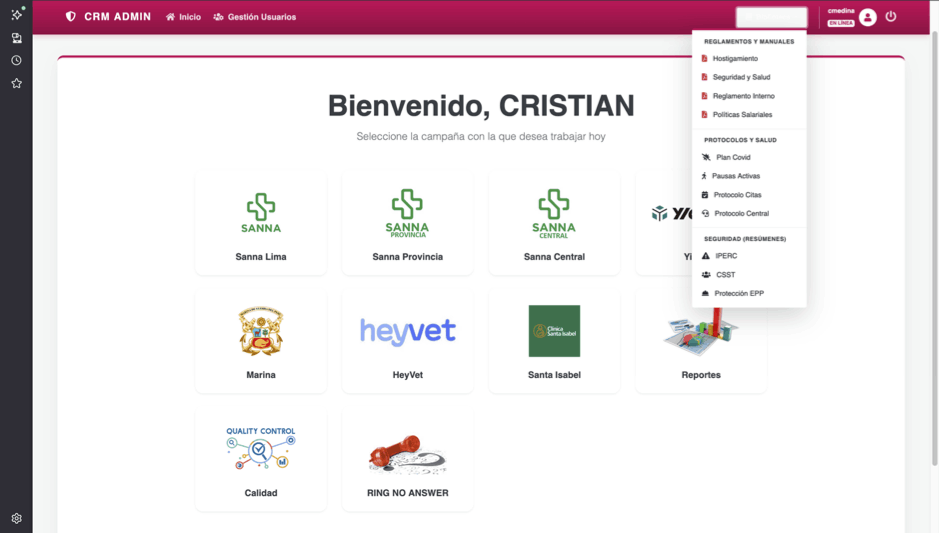Open the Reglamento Interno document
The width and height of the screenshot is (939, 533).
[743, 96]
